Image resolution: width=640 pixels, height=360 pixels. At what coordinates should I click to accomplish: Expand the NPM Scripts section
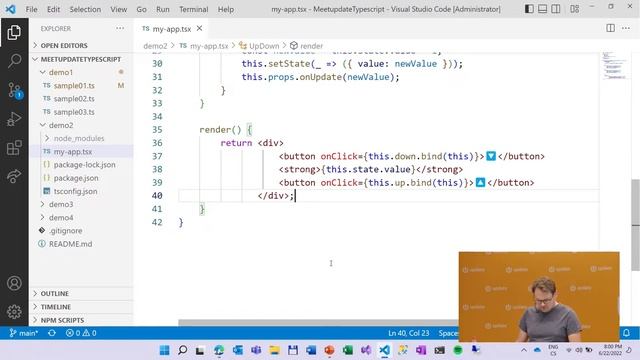coord(81,320)
